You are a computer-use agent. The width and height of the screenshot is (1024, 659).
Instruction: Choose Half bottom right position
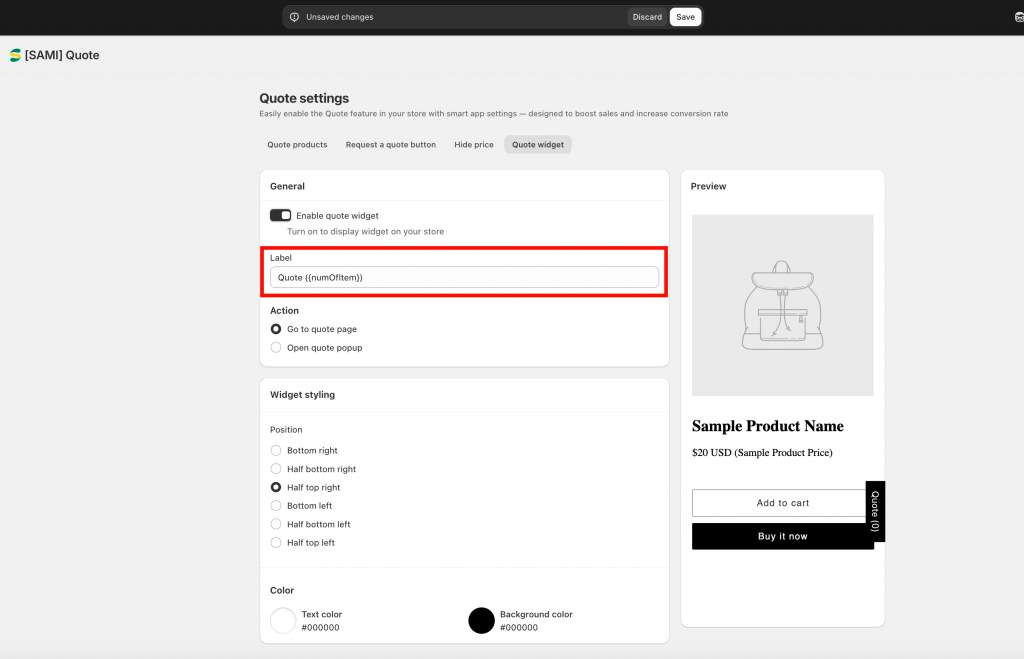point(276,469)
